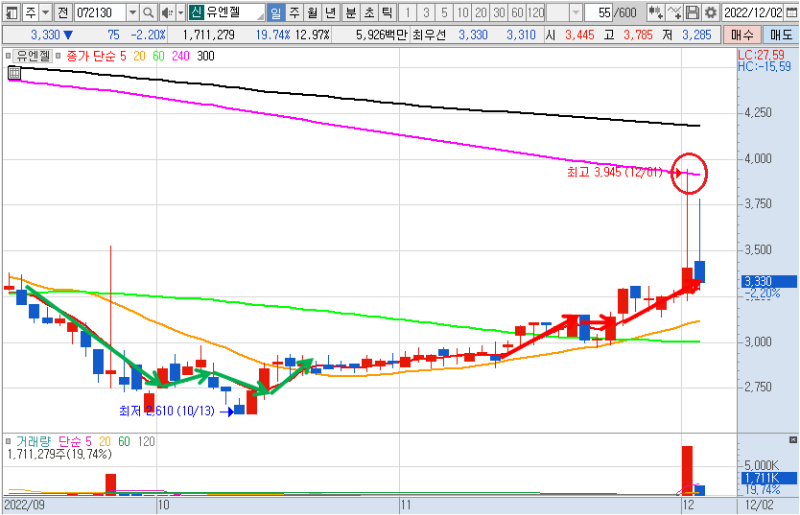
Task: Click the add line indicator icon
Action: click(x=674, y=12)
